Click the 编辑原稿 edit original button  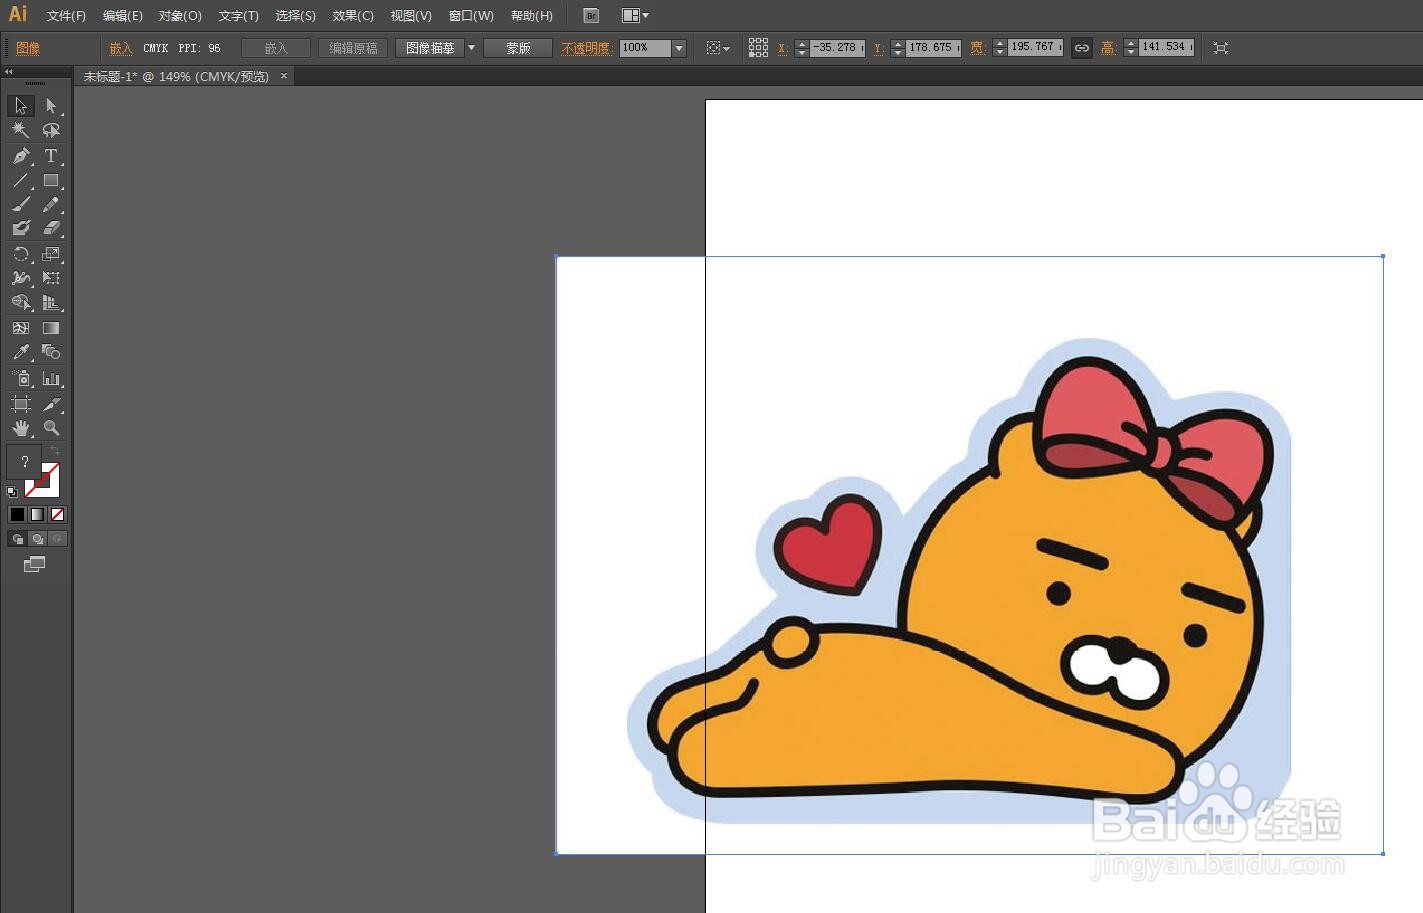[x=353, y=48]
